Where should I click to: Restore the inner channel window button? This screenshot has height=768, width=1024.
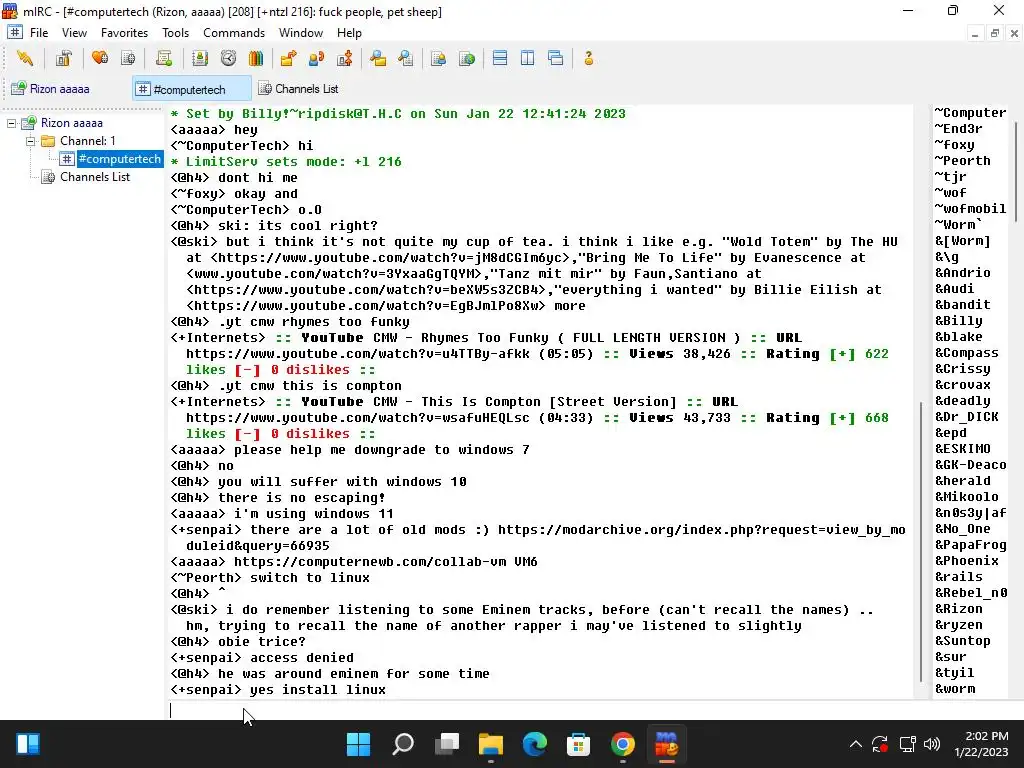pyautogui.click(x=995, y=33)
